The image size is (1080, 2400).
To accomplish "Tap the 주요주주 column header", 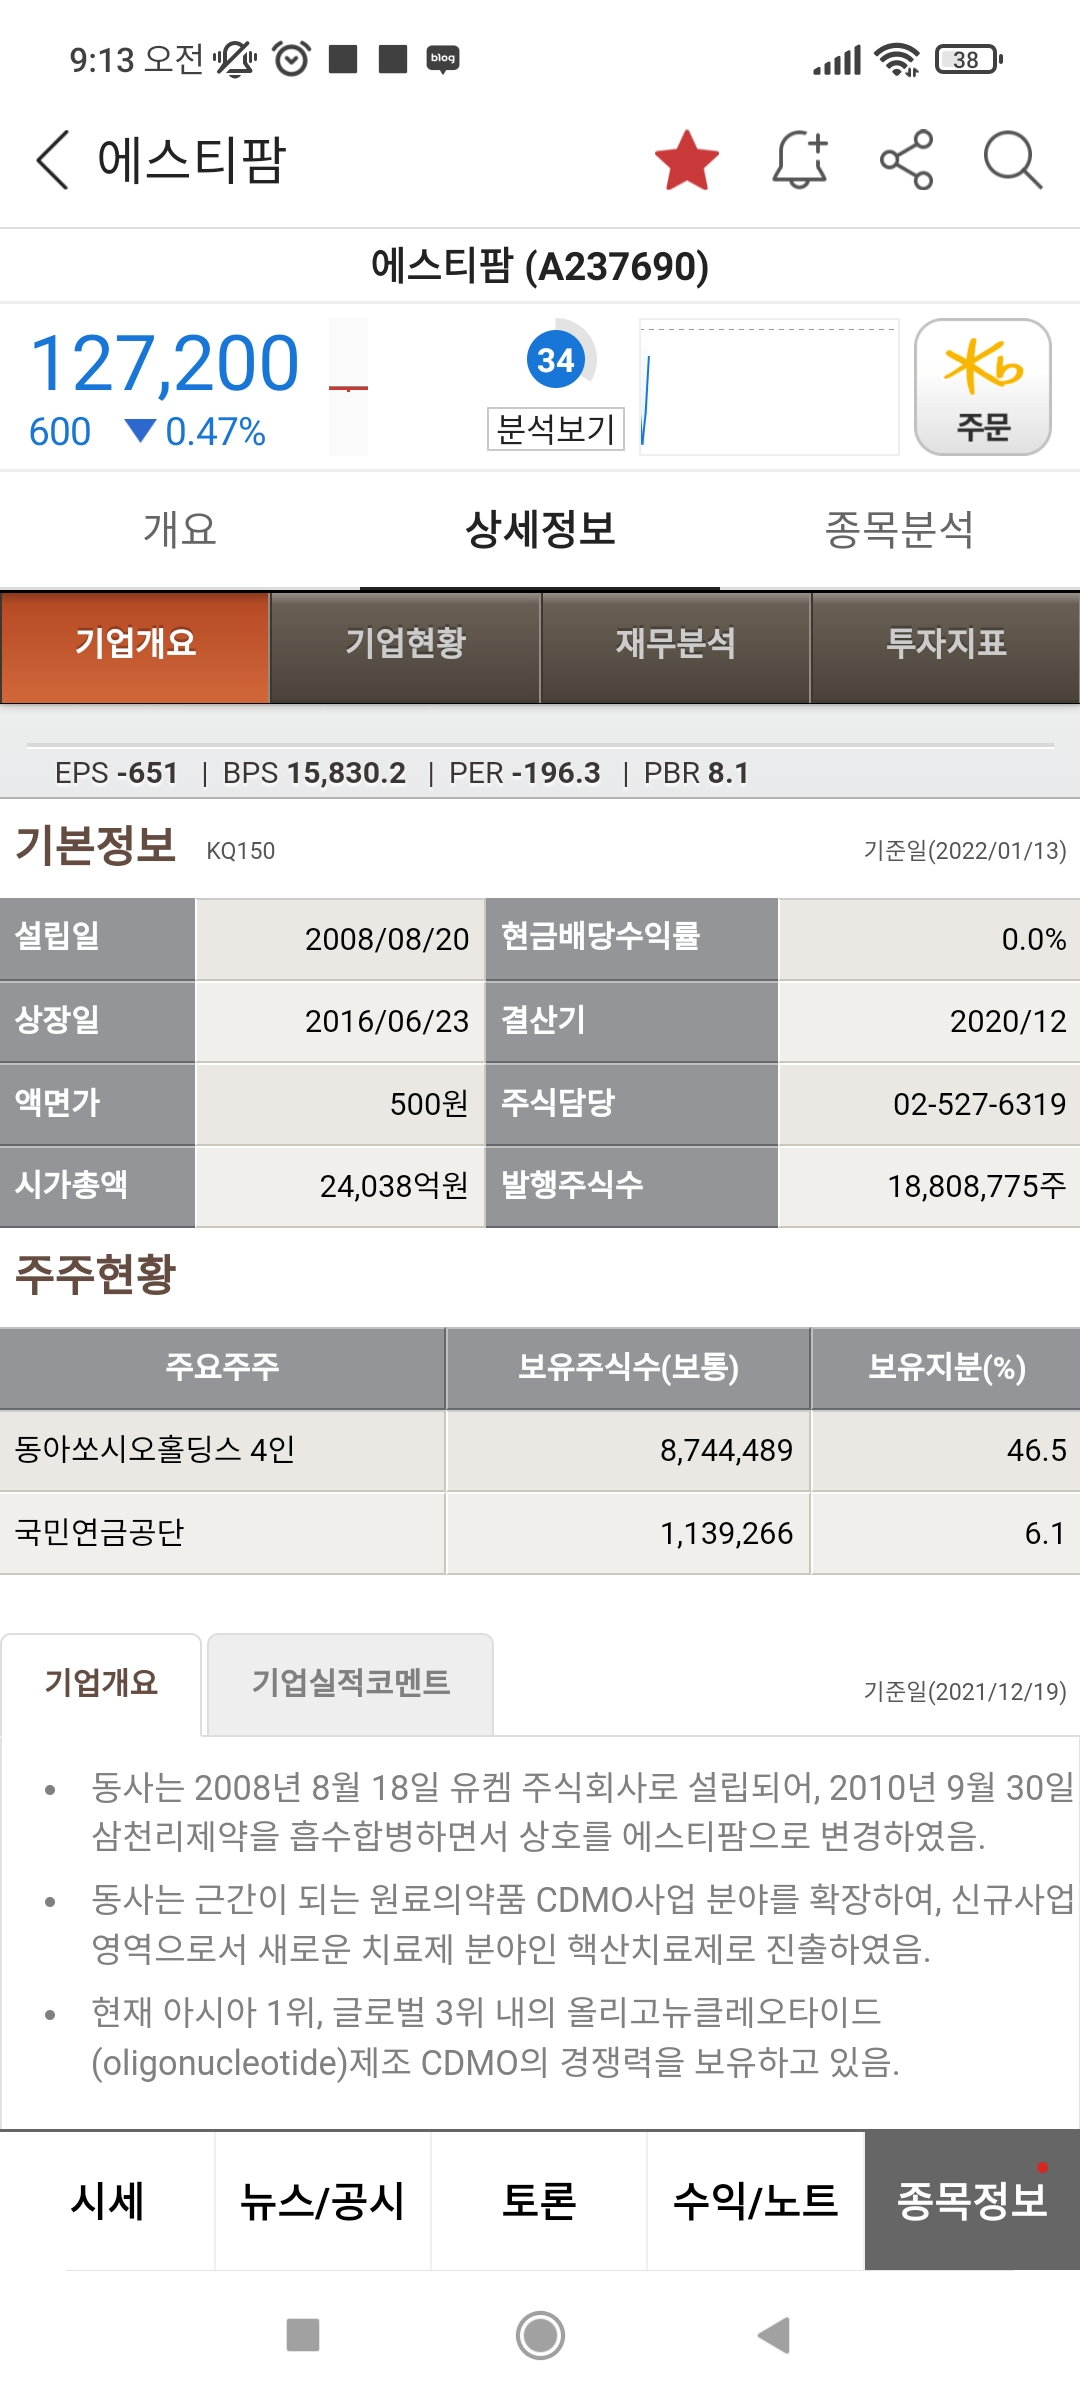I will point(222,1367).
